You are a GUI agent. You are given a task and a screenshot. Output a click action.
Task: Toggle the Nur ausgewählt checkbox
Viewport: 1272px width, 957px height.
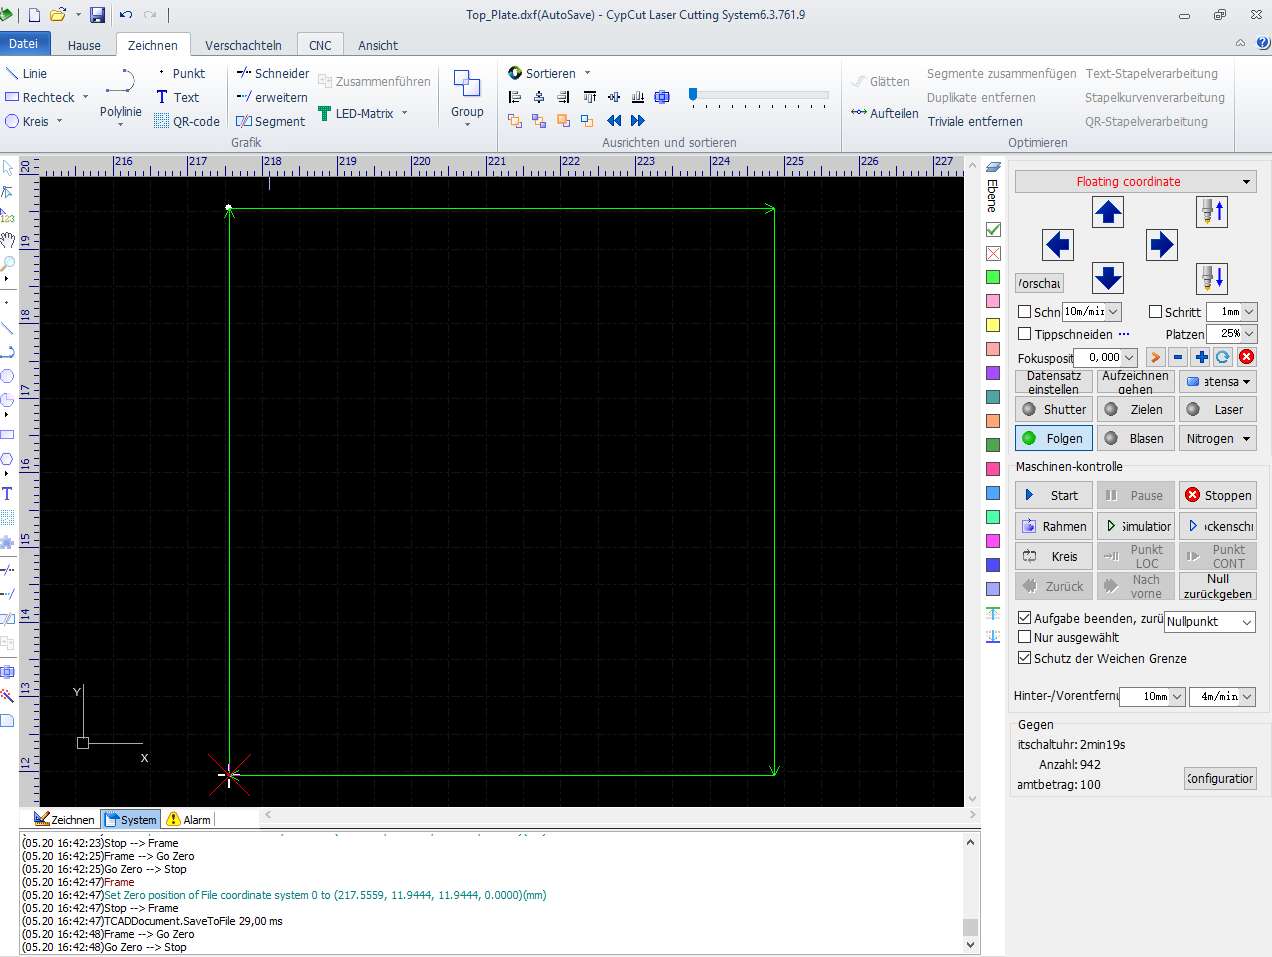(1024, 637)
